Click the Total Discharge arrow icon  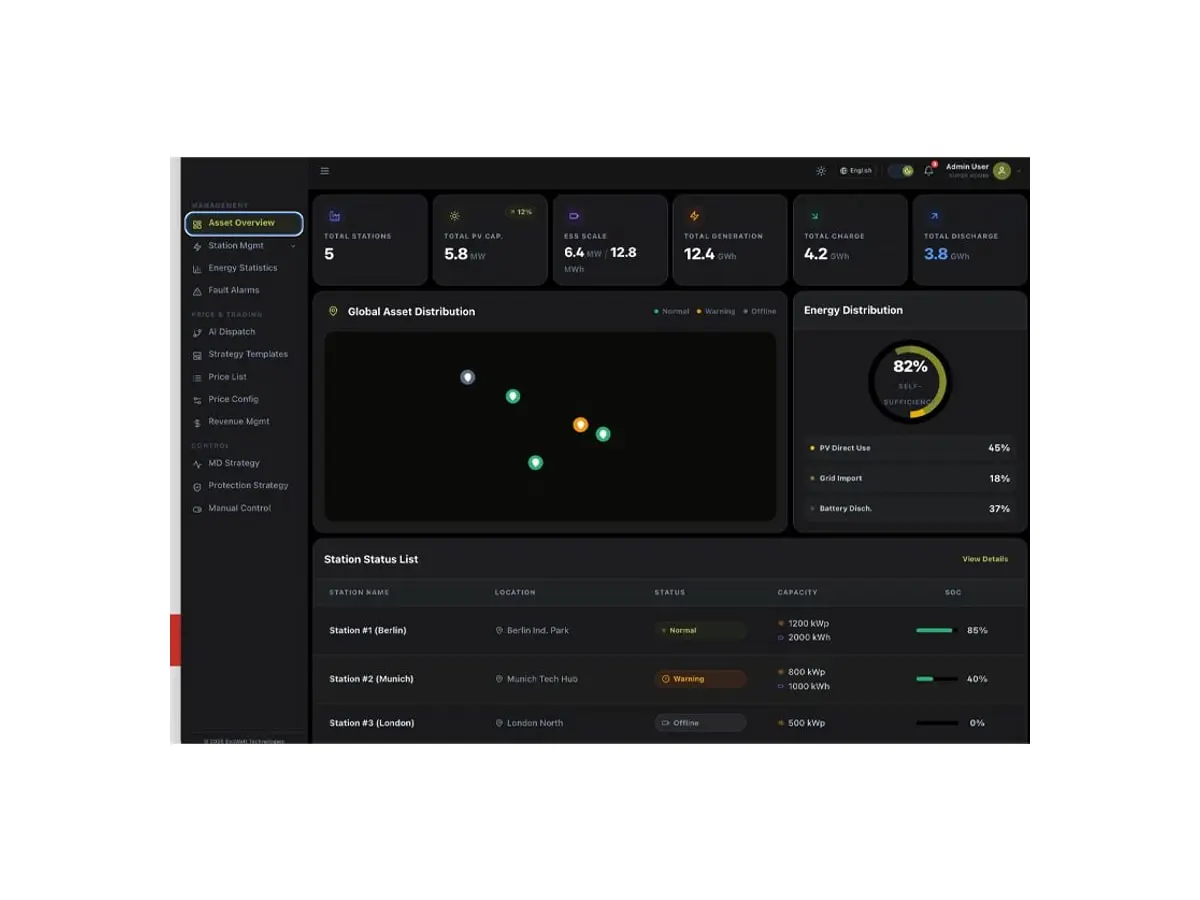934,216
